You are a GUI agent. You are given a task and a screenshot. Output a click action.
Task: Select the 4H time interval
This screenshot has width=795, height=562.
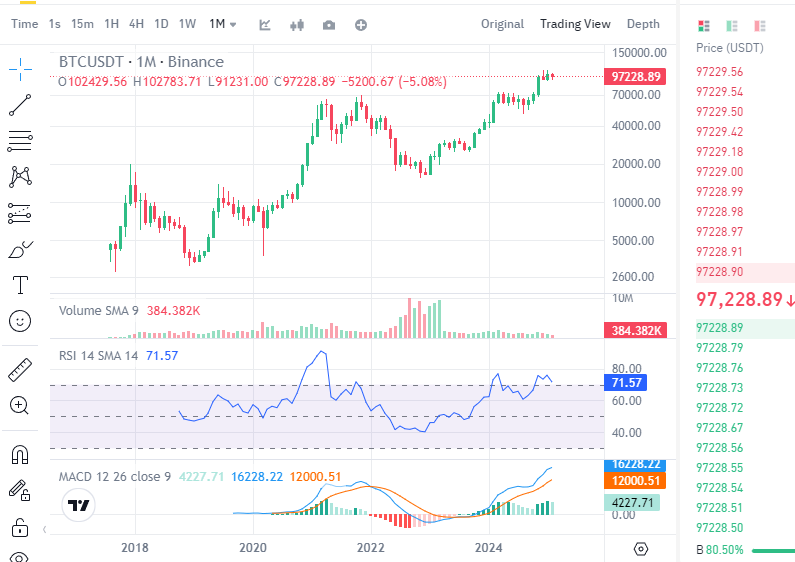[136, 24]
